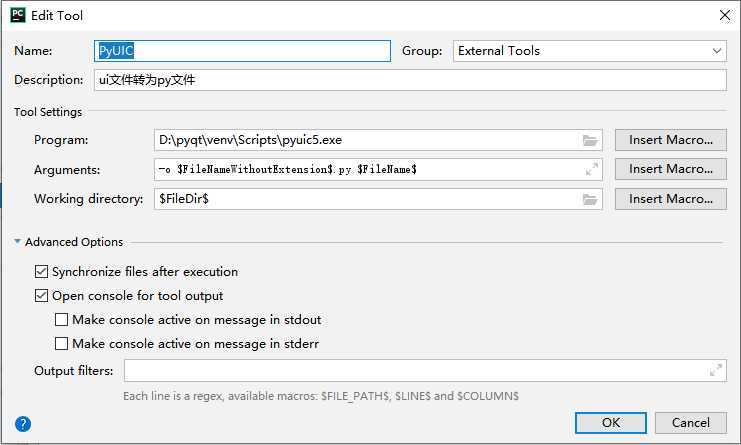Enable Make console active on stdout message

click(61, 320)
